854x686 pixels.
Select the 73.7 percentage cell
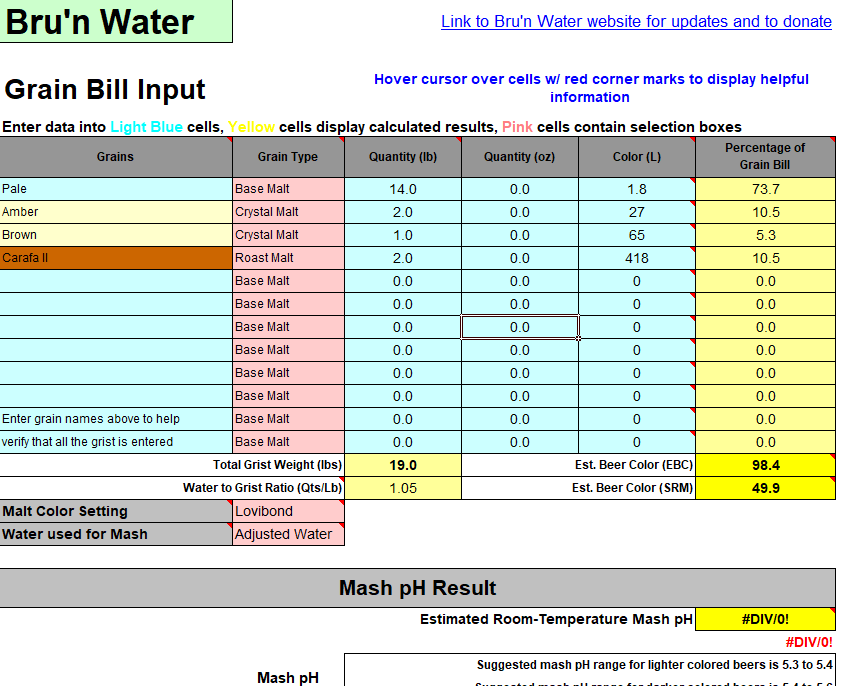tap(765, 189)
